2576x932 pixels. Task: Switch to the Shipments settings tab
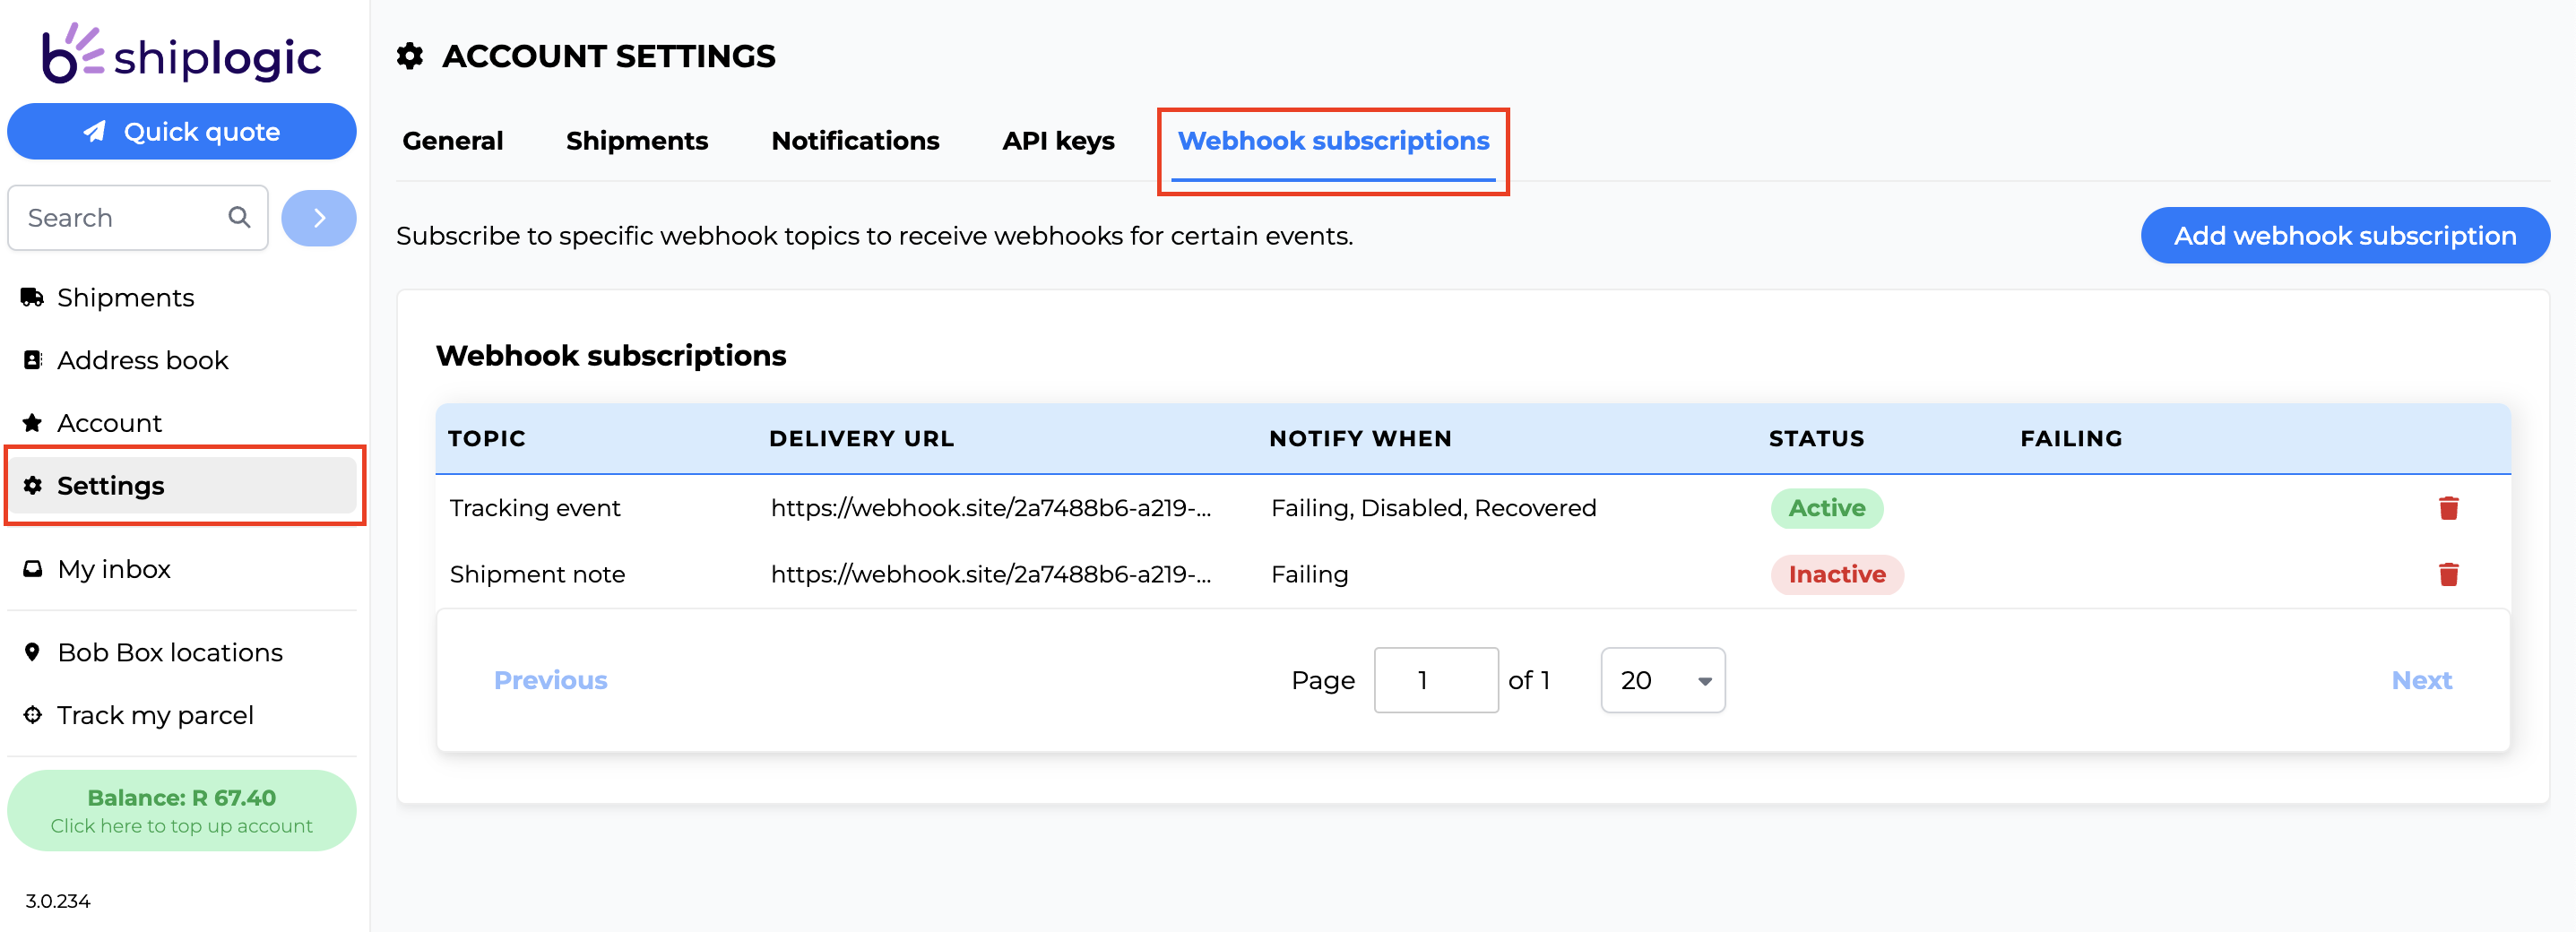click(x=637, y=141)
